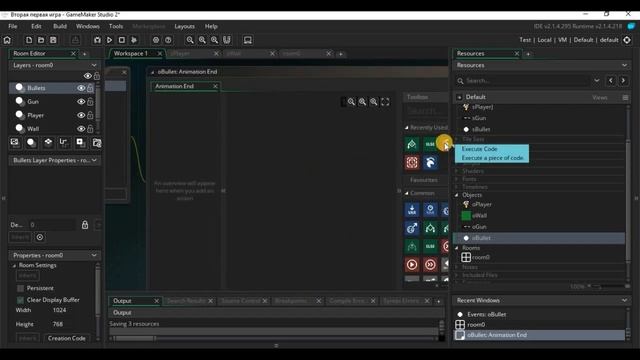Image resolution: width=640 pixels, height=360 pixels.
Task: Select oPlayer object in resource tree
Action: 482,204
